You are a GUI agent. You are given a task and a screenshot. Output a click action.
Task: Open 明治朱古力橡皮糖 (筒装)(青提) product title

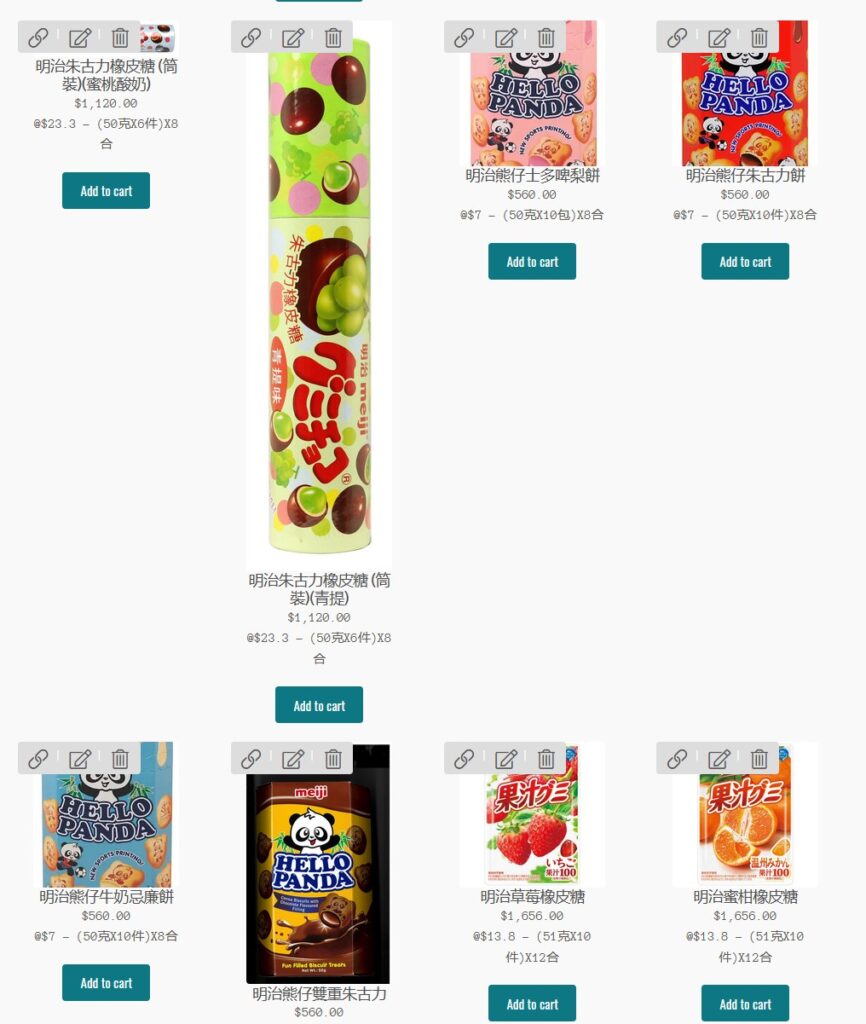click(x=319, y=588)
